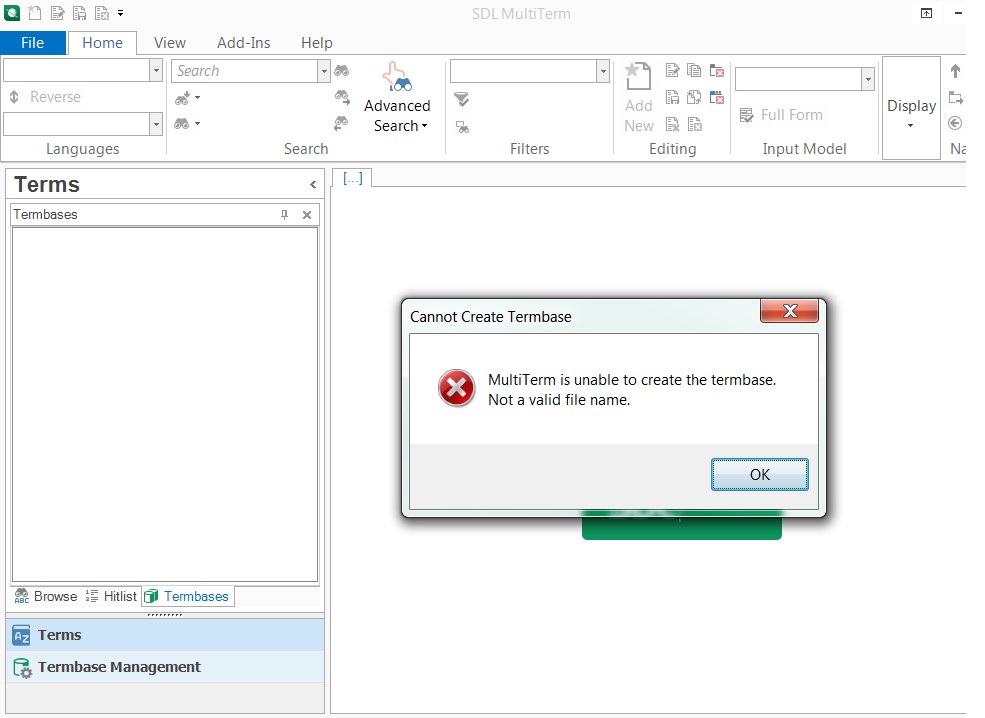Click OK in the Cannot Create Termbase dialog
The height and width of the screenshot is (718, 985).
tap(759, 474)
